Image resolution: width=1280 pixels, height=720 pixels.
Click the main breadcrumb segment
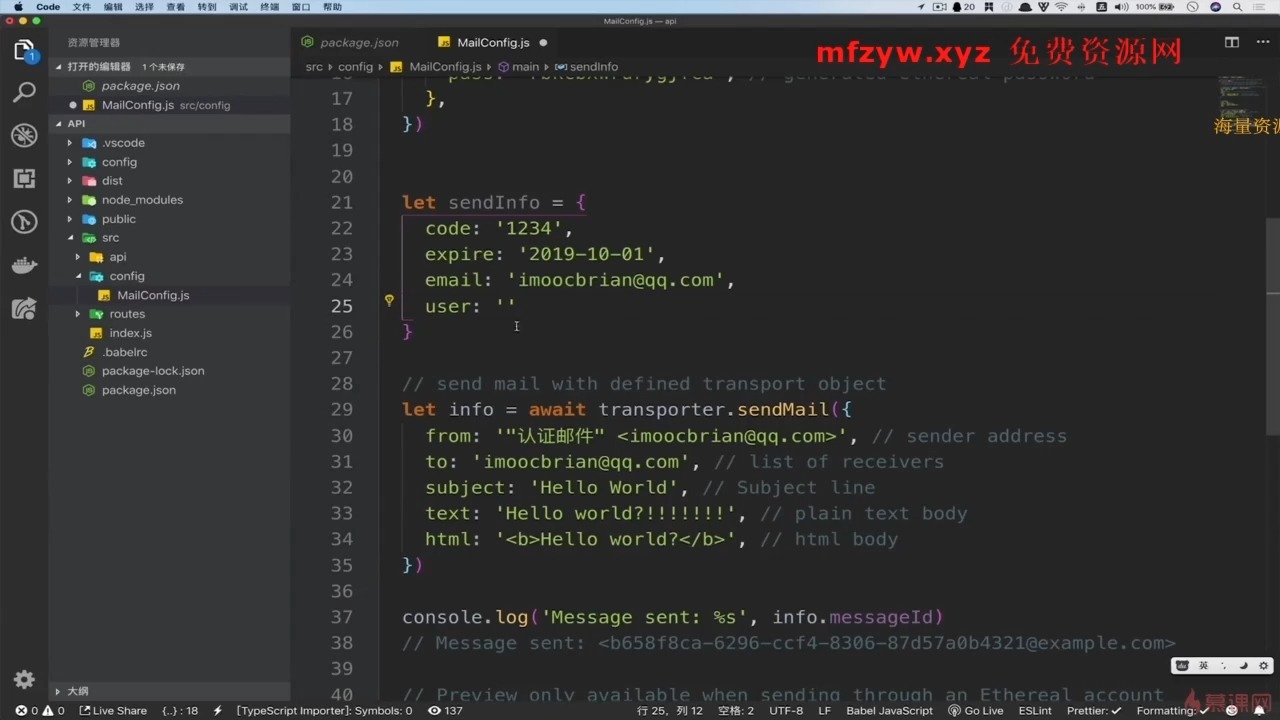[x=518, y=67]
